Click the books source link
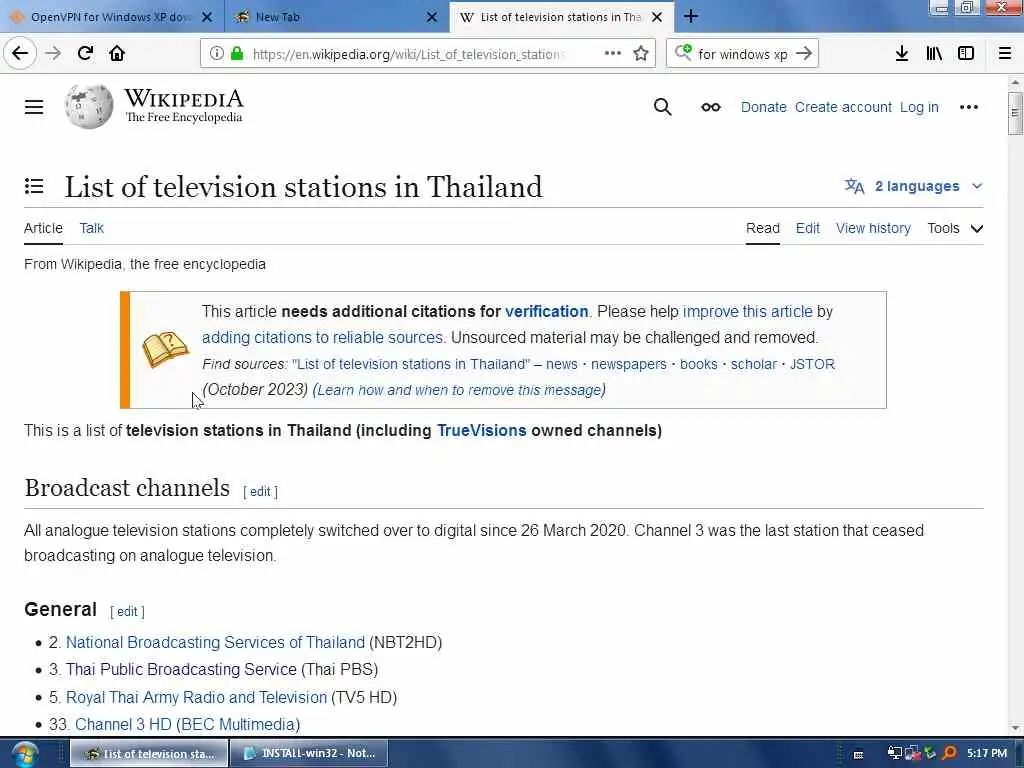The height and width of the screenshot is (768, 1024). [699, 364]
